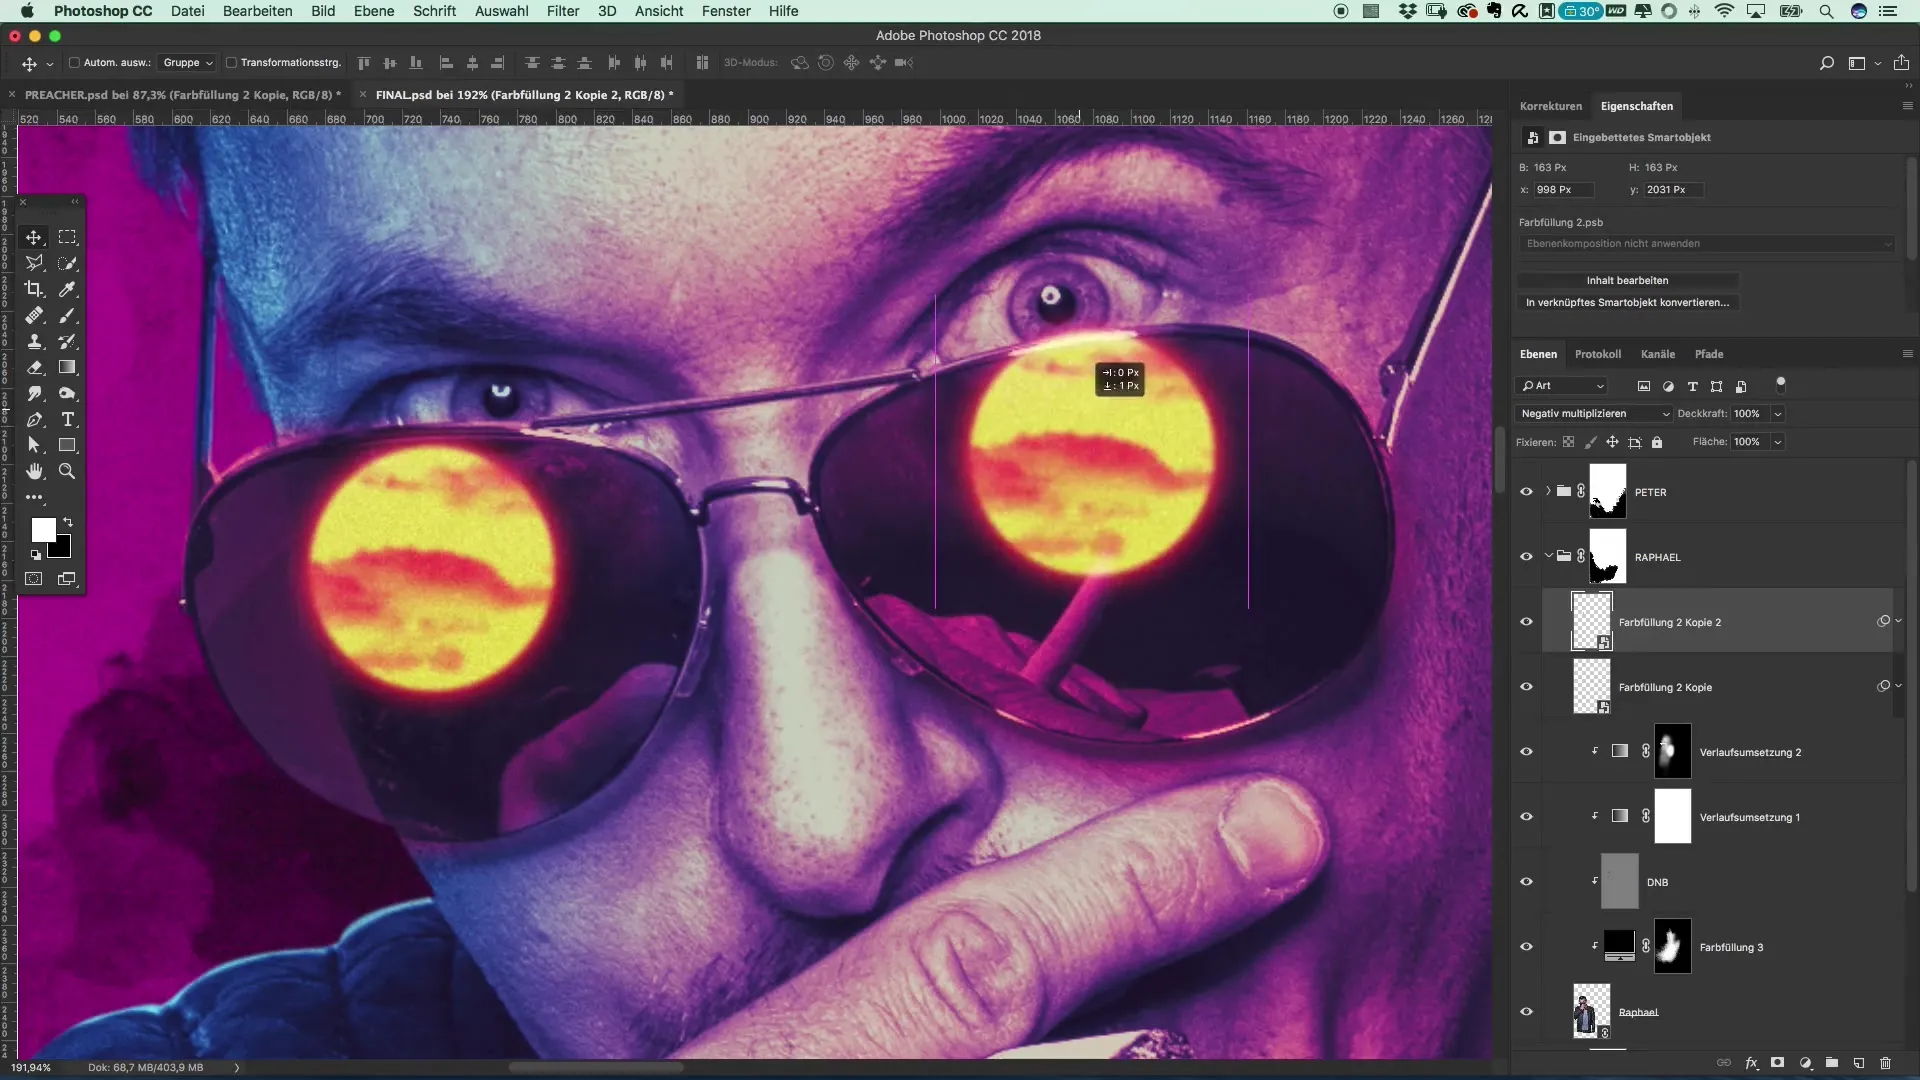Select the Quick Selection tool
The height and width of the screenshot is (1080, 1920).
(x=67, y=263)
